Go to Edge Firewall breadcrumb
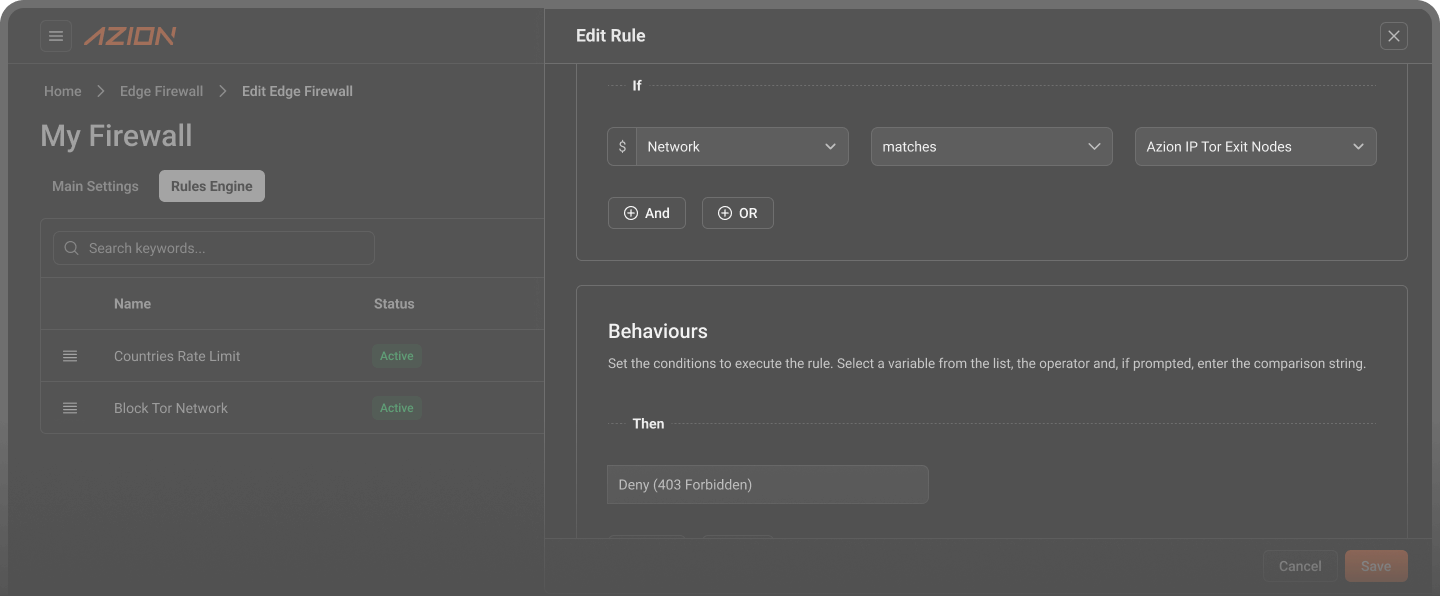 coord(161,91)
